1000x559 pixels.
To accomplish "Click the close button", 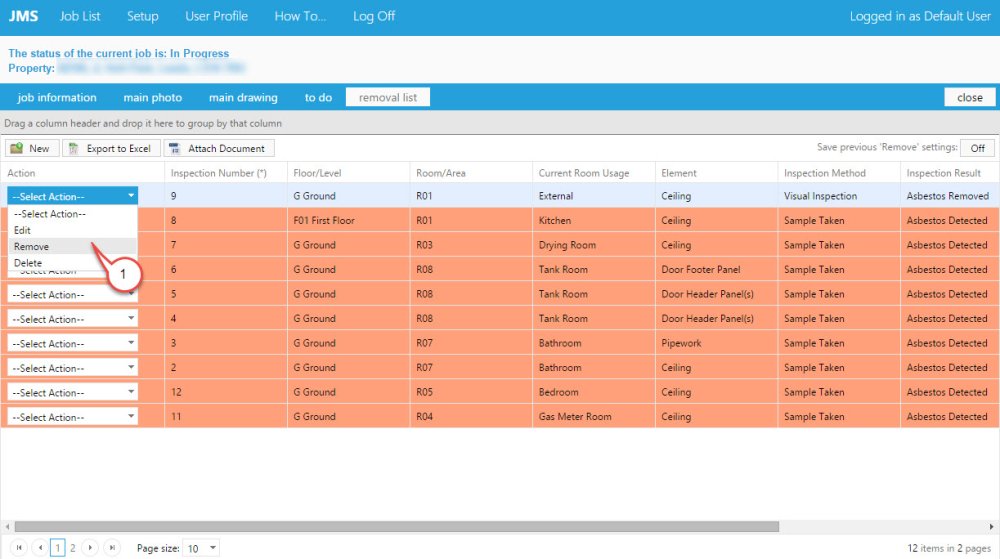I will point(969,98).
